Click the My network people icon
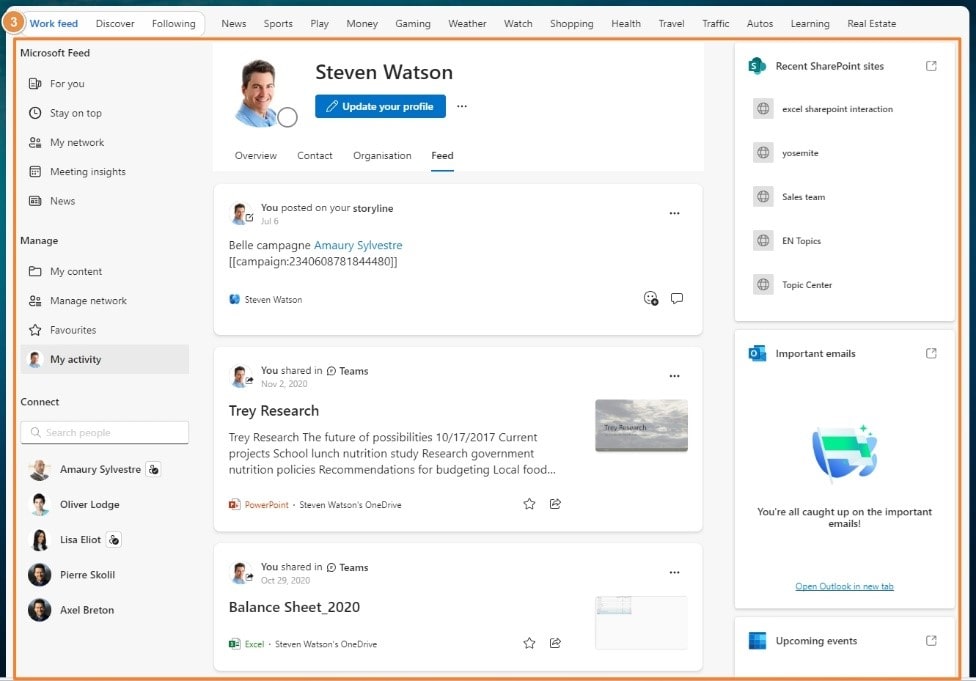The height and width of the screenshot is (681, 976). click(35, 143)
